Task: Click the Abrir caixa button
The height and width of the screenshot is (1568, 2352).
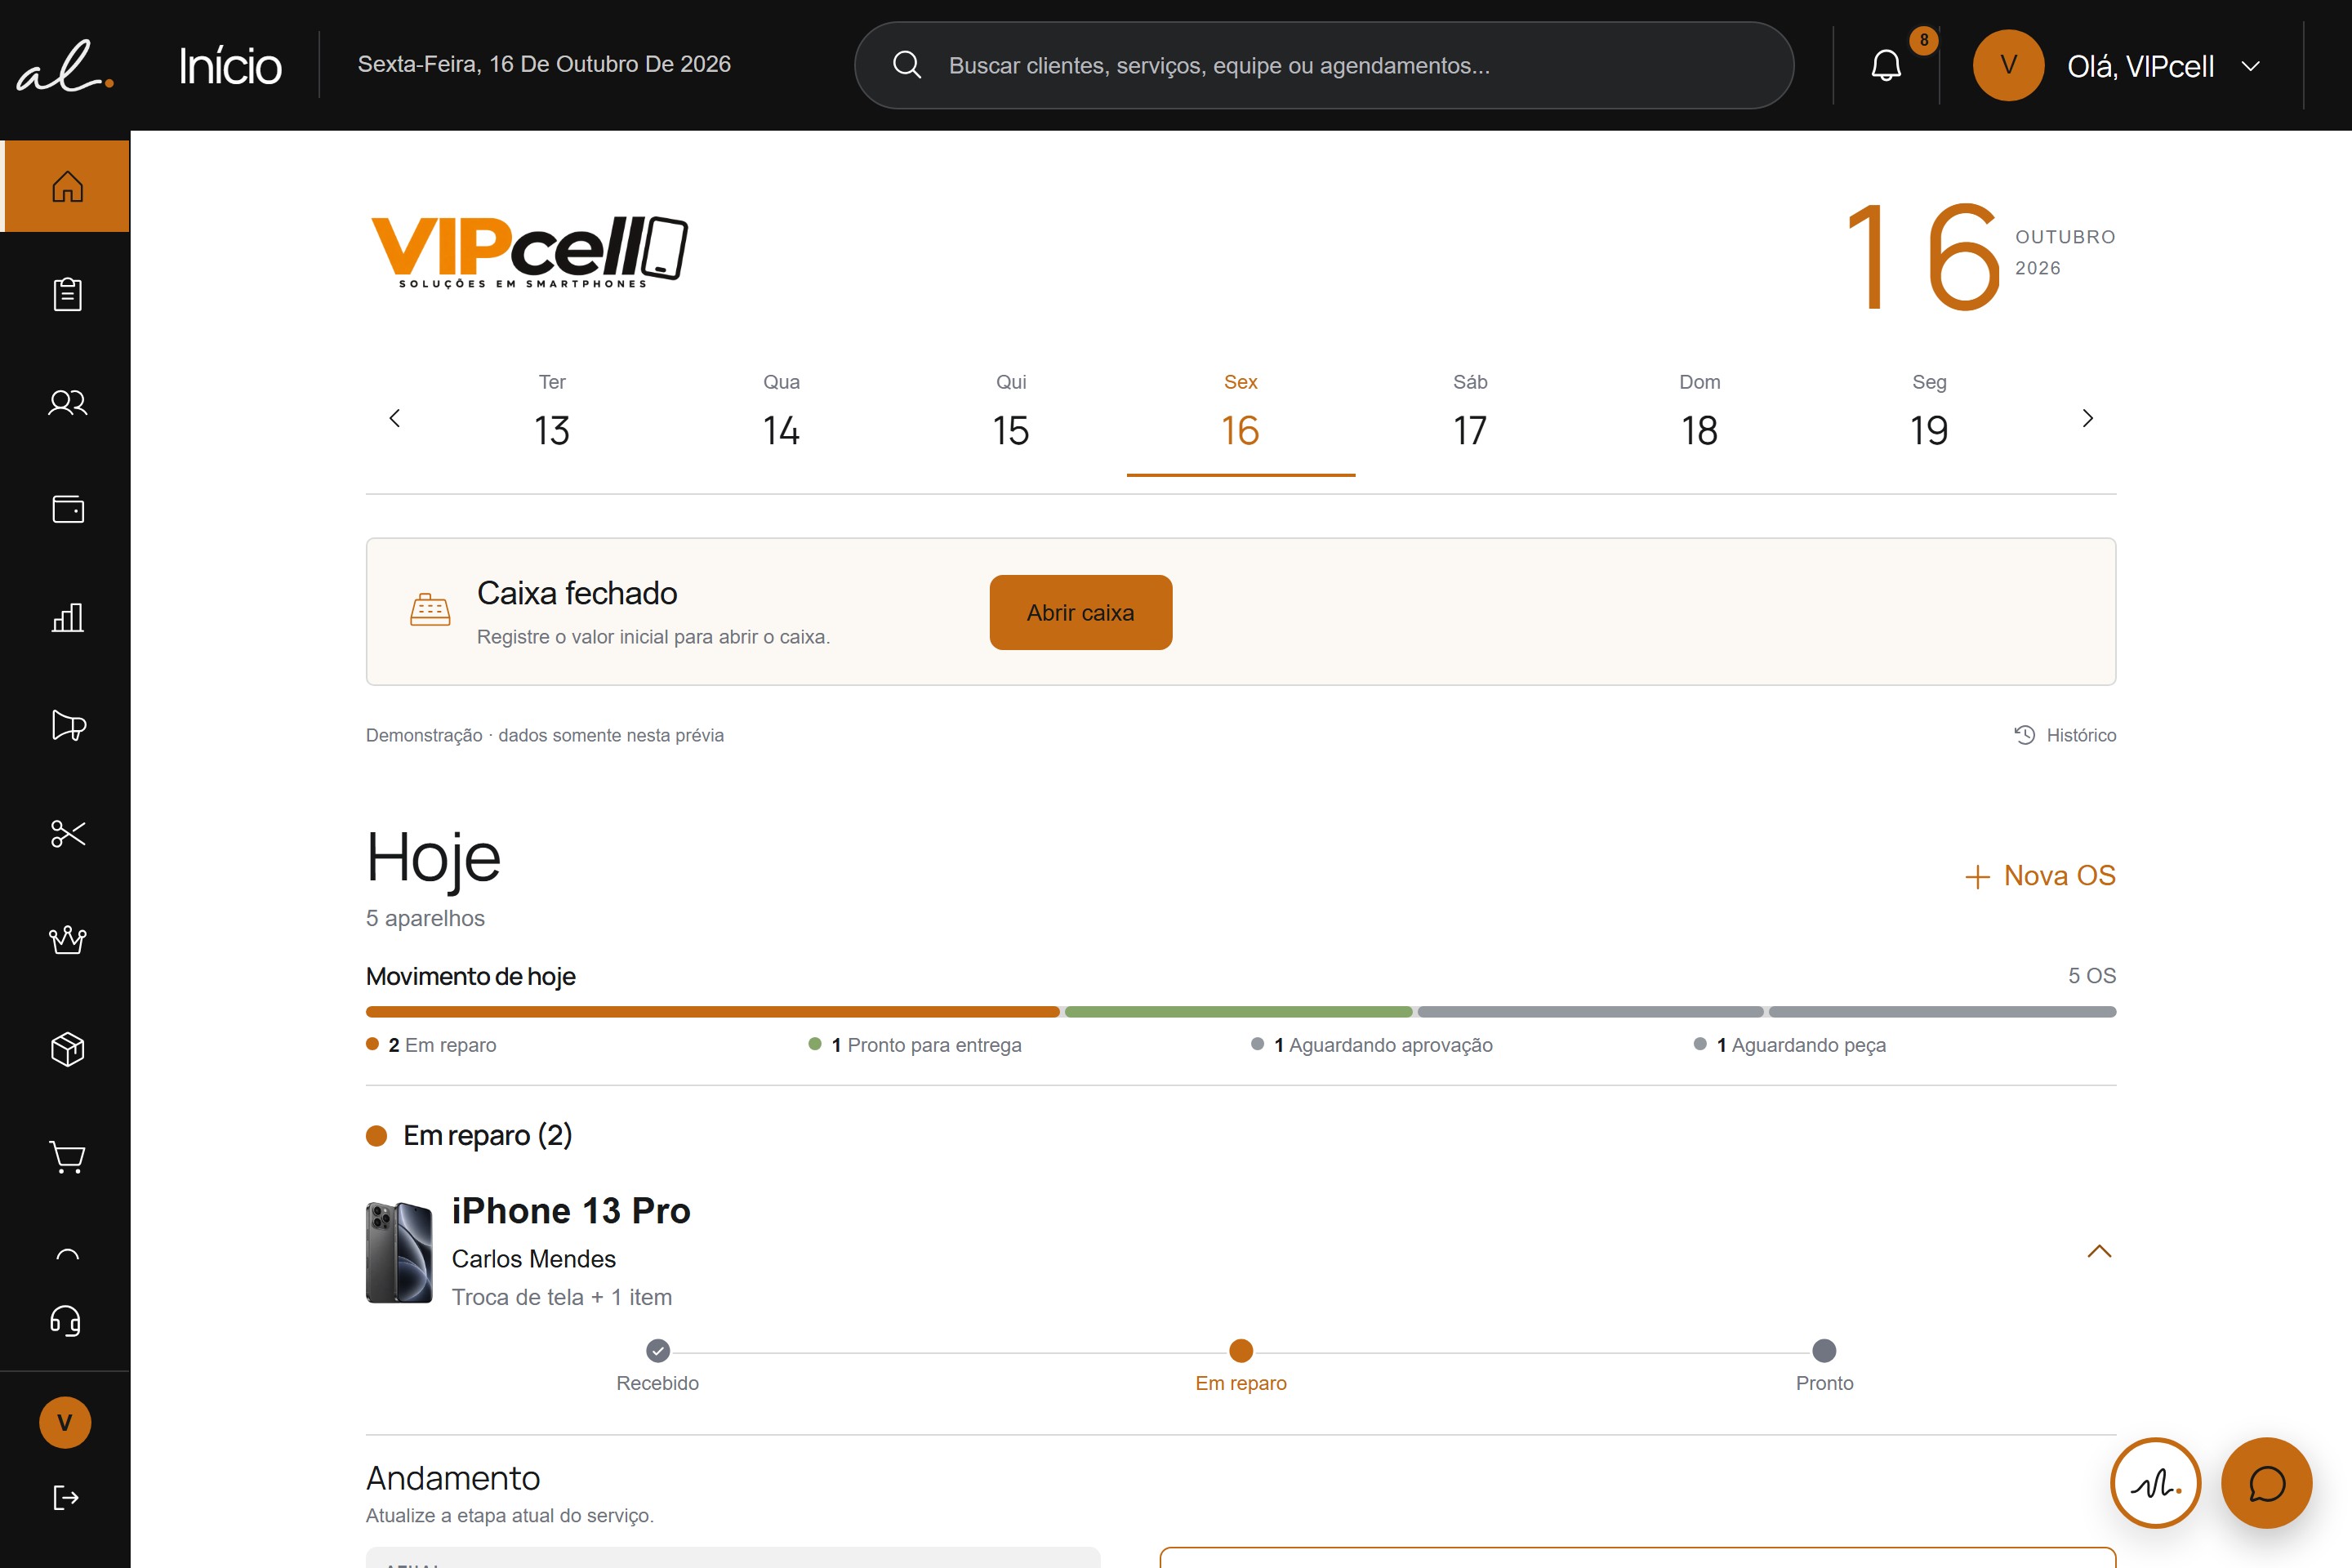Action: (1081, 612)
